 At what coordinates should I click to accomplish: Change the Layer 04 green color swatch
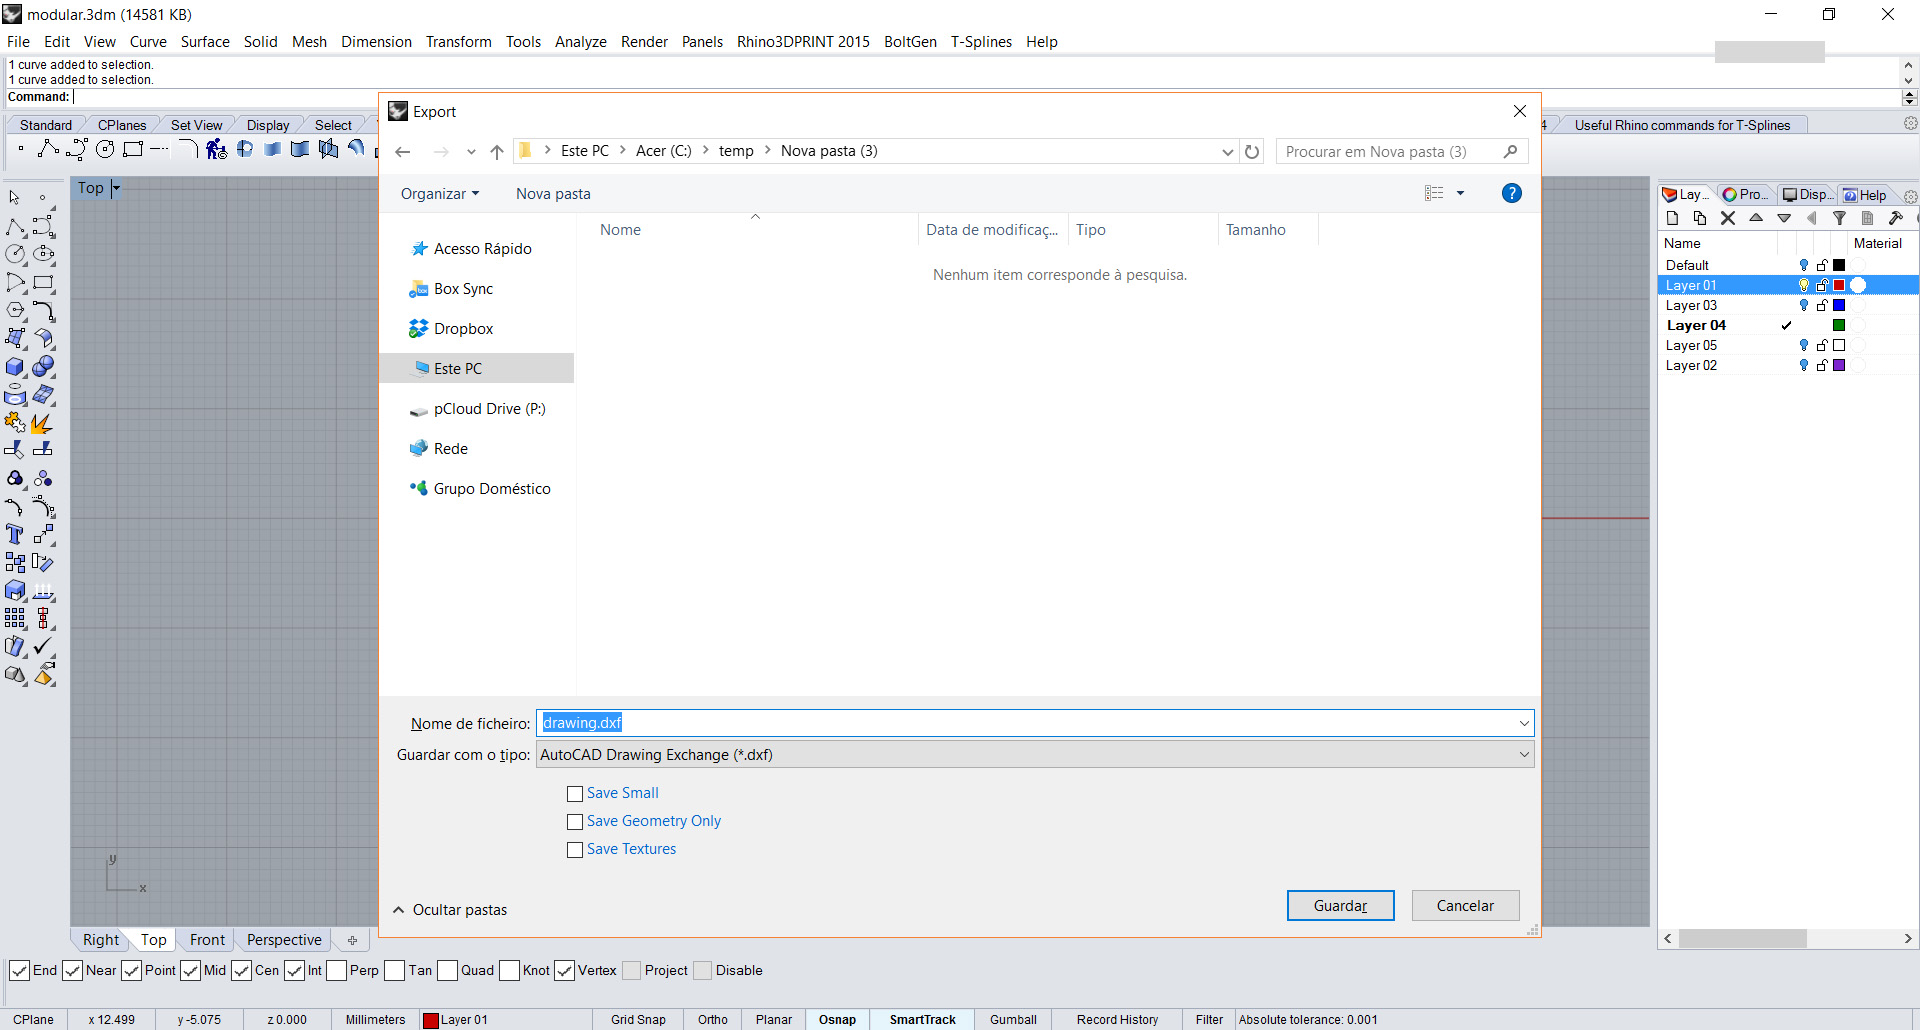point(1839,325)
